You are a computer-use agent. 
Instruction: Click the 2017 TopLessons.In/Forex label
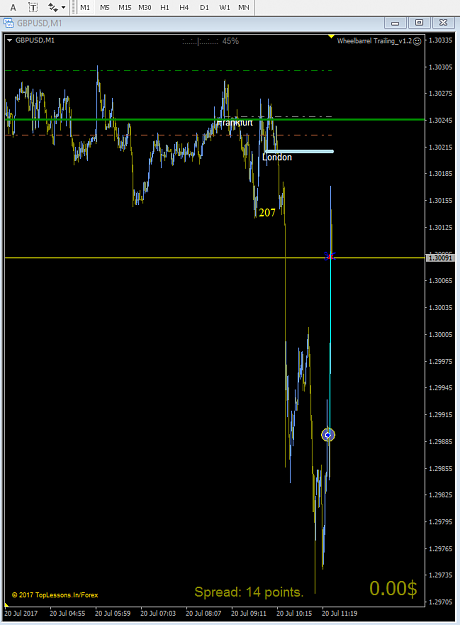[x=55, y=595]
